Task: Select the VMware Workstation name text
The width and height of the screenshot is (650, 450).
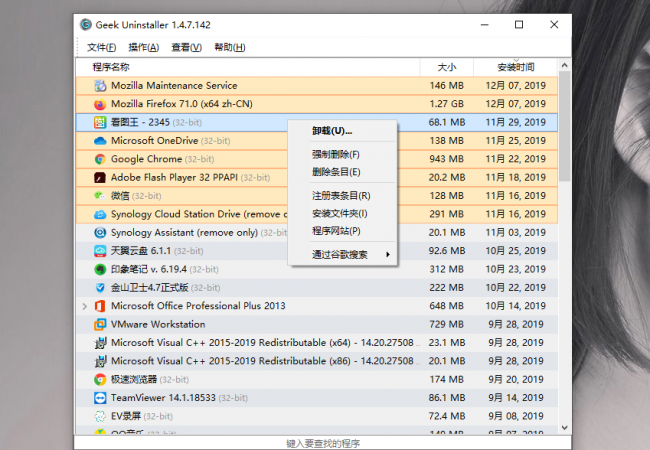Action: [x=158, y=324]
